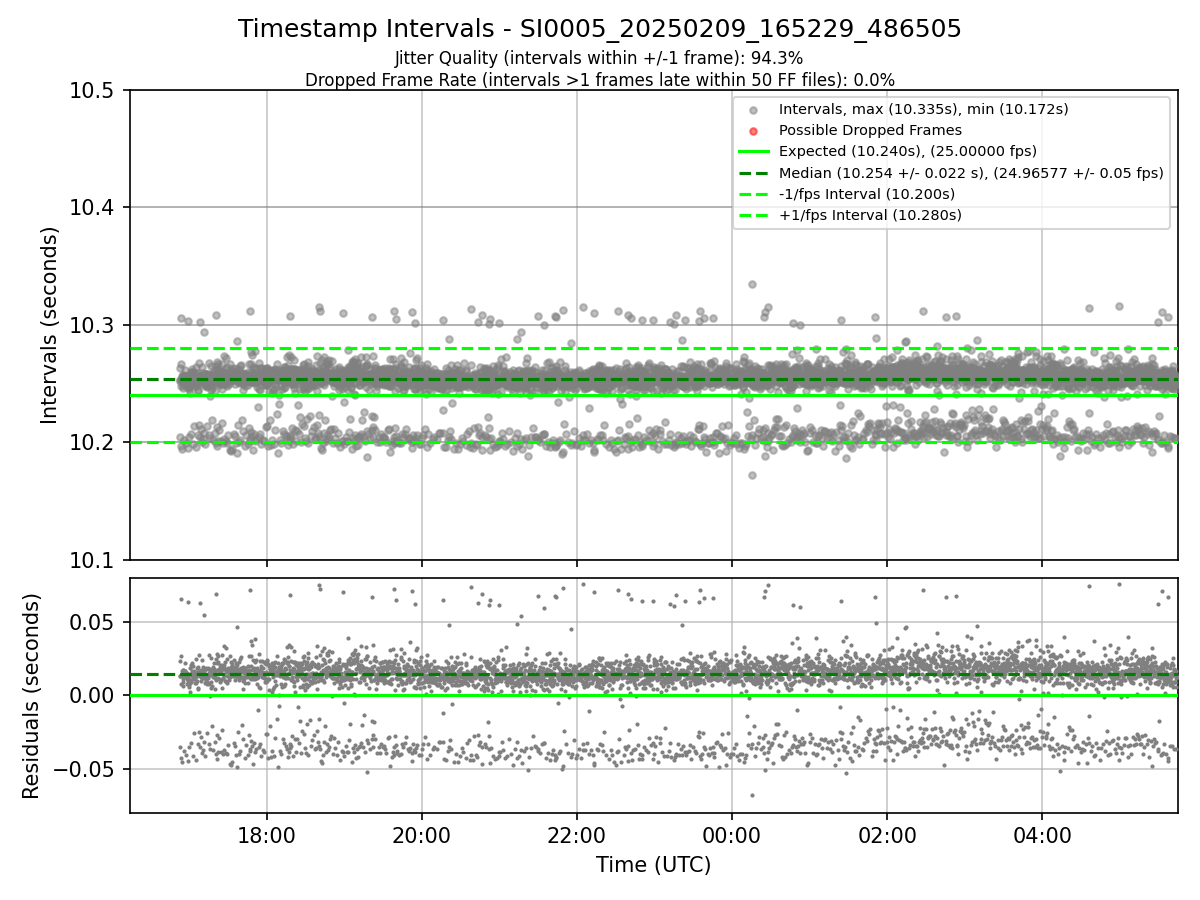The image size is (1200, 900).
Task: Click the 'Intervals (seconds)' y-axis label
Action: click(x=50, y=325)
